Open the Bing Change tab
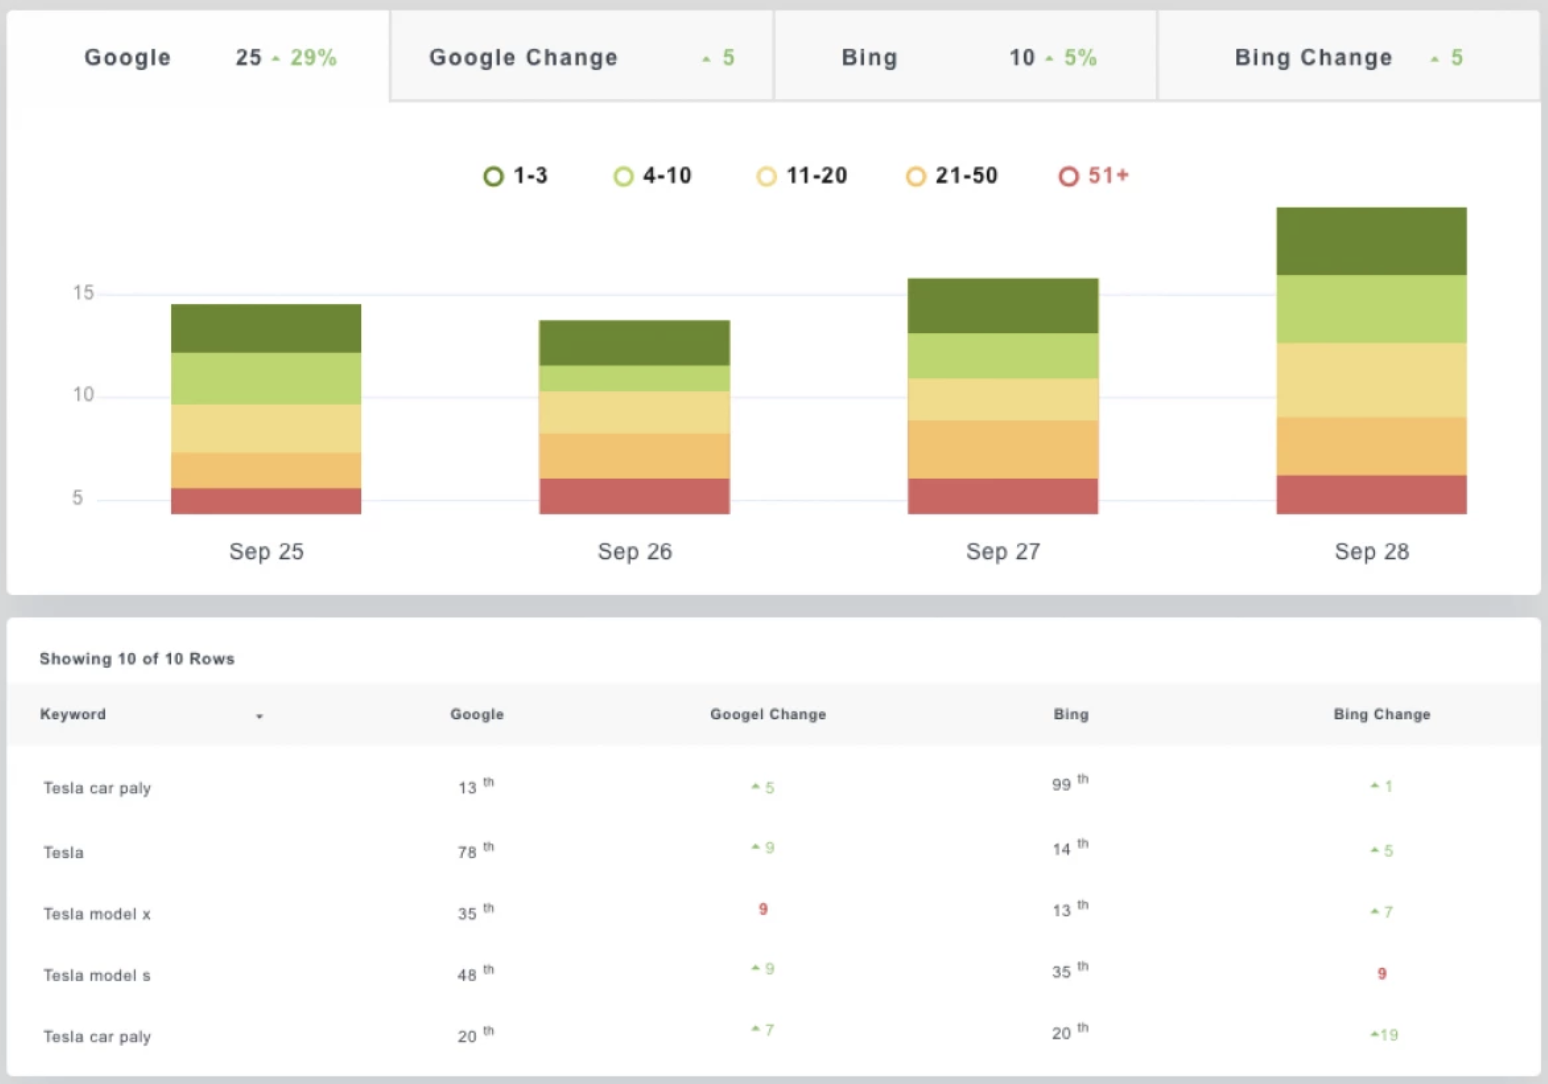 (1347, 58)
